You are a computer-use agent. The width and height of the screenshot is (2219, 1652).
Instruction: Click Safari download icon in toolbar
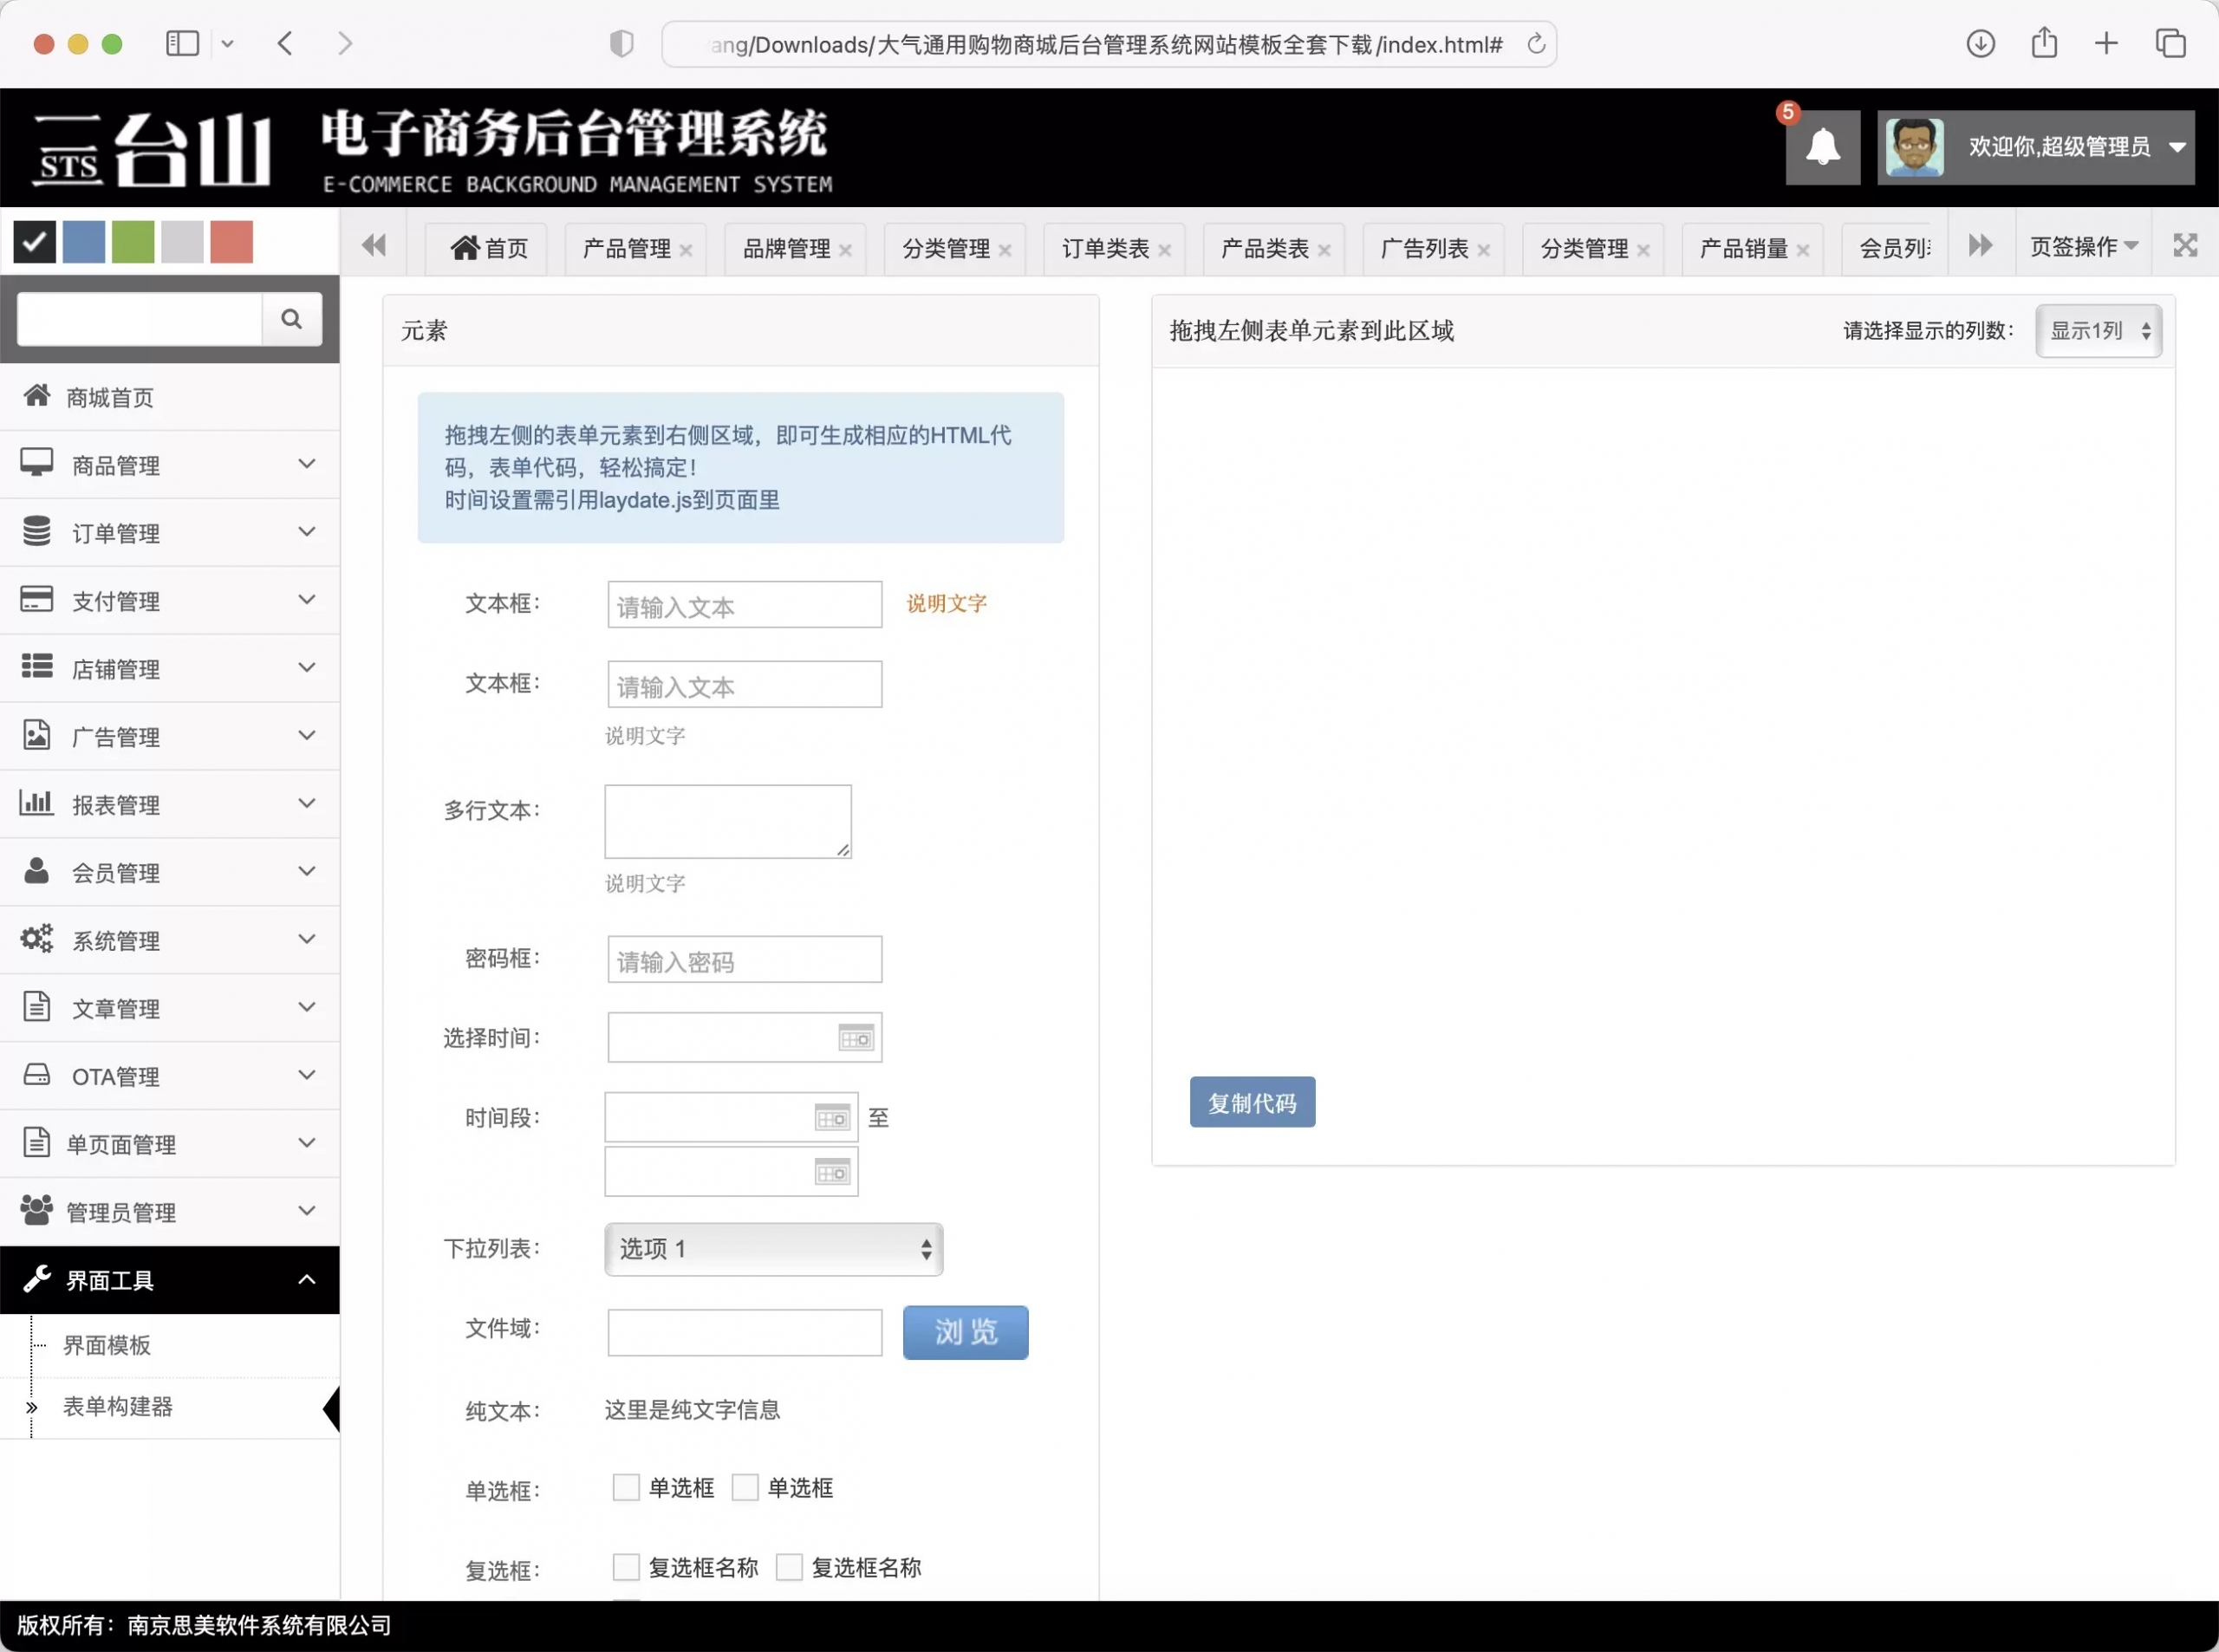[1980, 44]
